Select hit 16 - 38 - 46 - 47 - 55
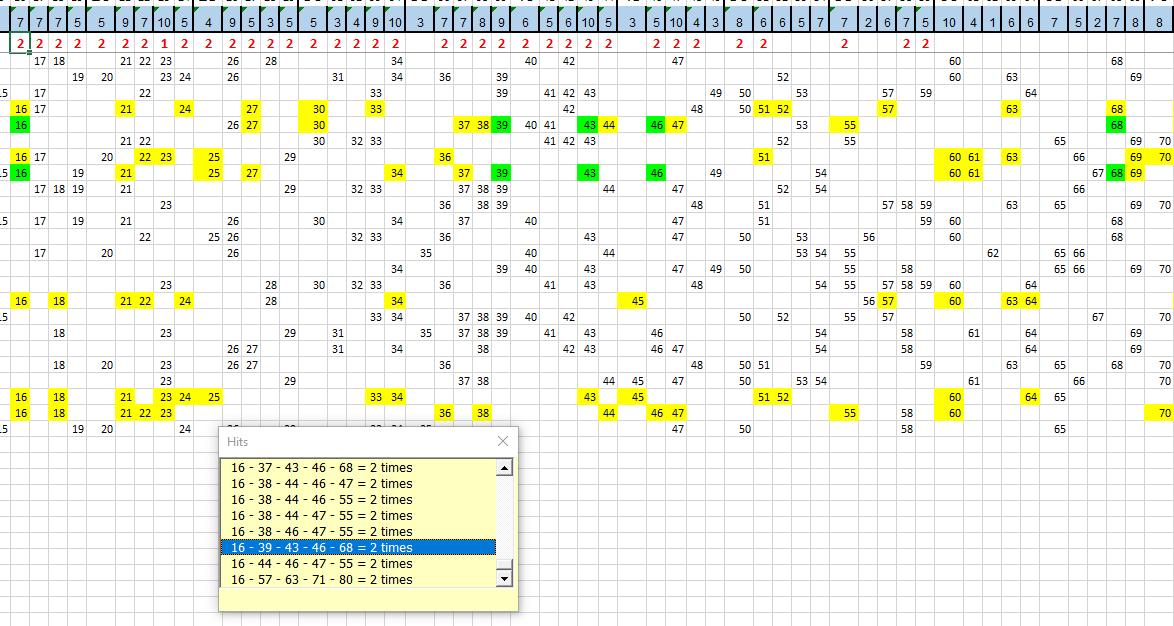The height and width of the screenshot is (626, 1174). click(321, 531)
